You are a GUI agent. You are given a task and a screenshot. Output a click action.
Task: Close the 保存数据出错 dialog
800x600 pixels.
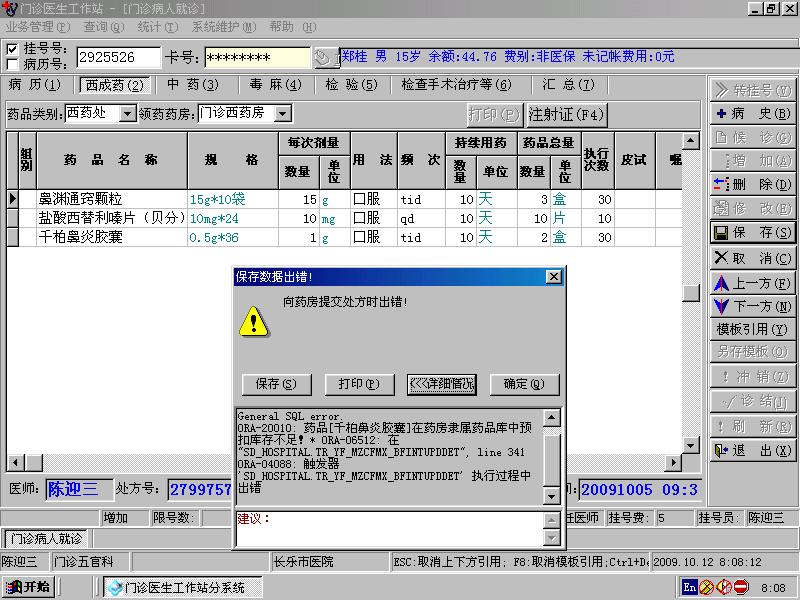click(x=554, y=277)
